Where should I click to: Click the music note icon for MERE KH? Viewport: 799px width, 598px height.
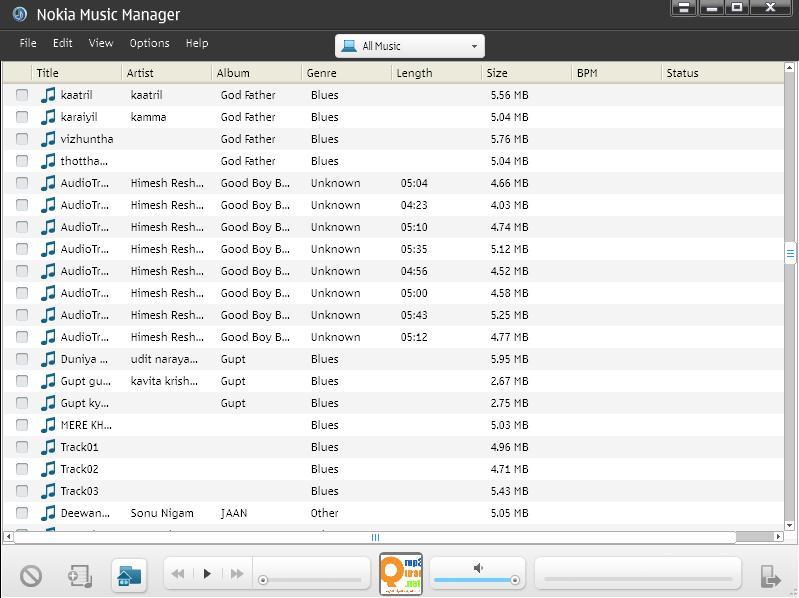48,424
